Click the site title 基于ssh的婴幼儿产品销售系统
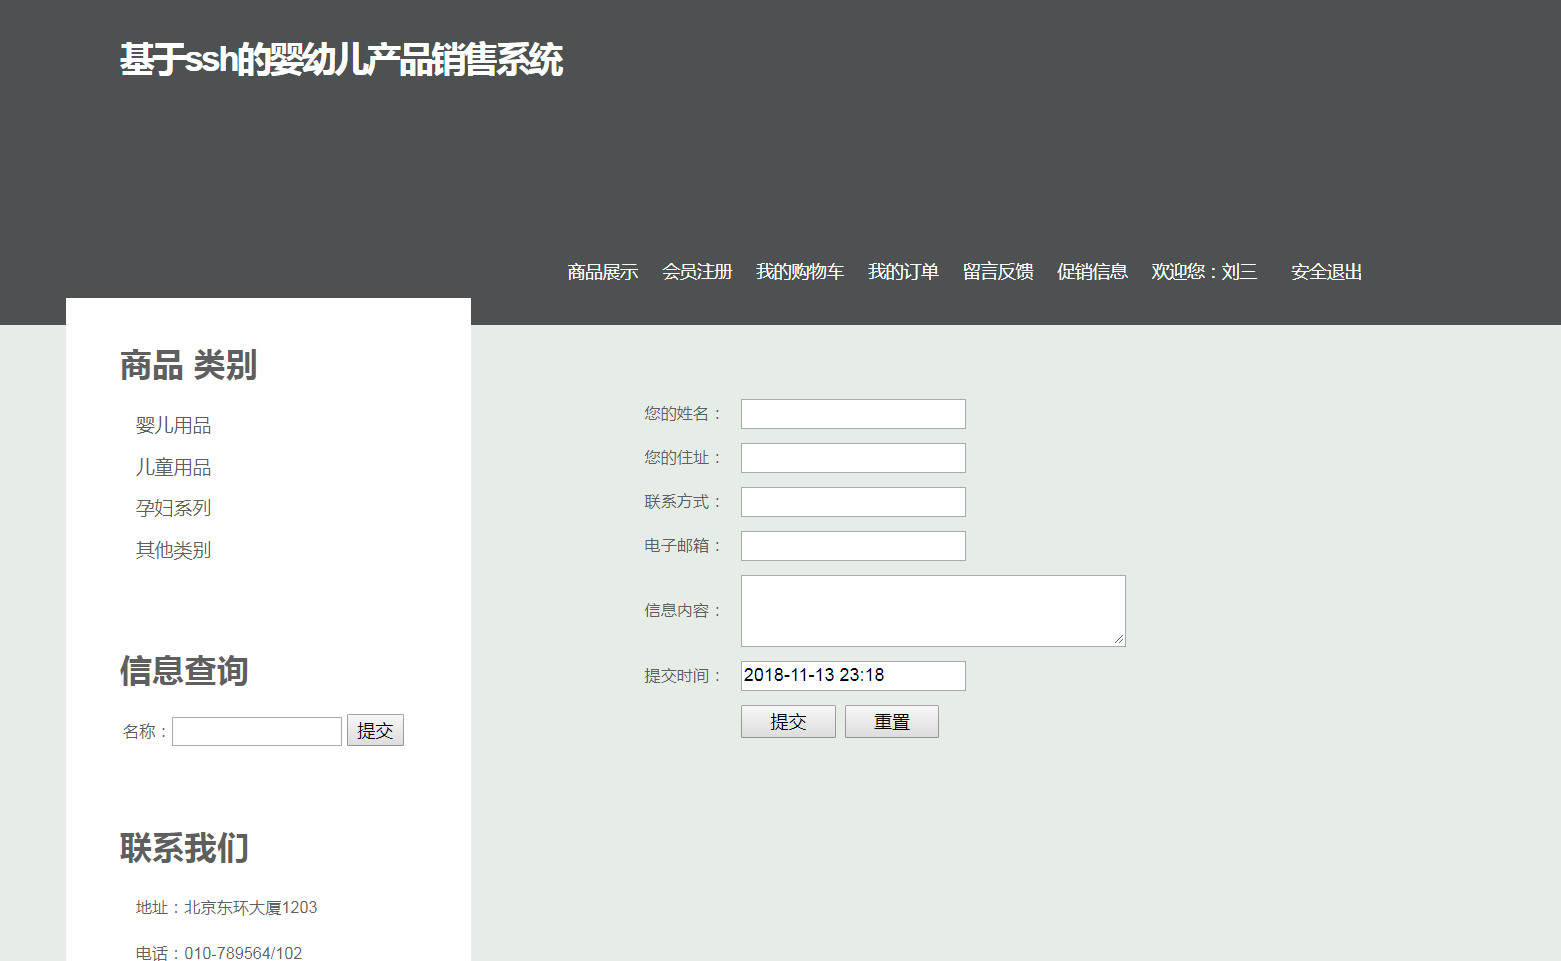The image size is (1561, 961). pos(341,60)
